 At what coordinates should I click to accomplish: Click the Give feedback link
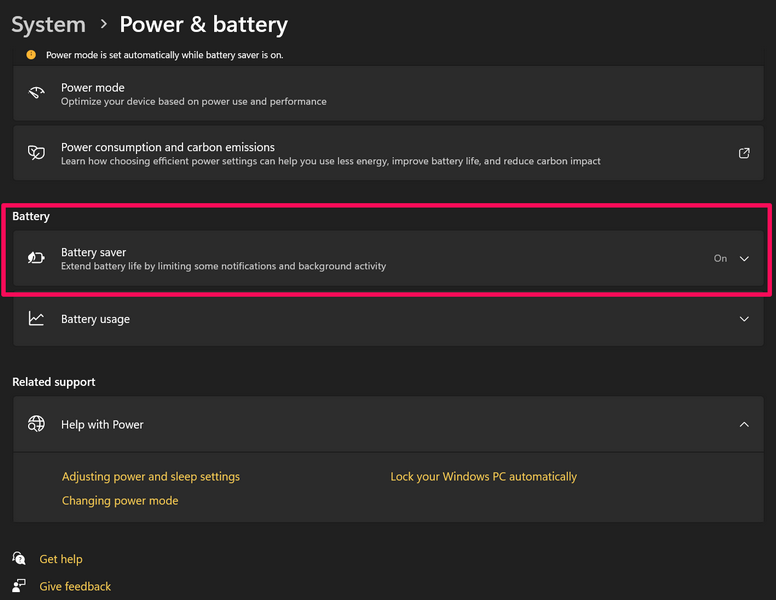click(75, 586)
